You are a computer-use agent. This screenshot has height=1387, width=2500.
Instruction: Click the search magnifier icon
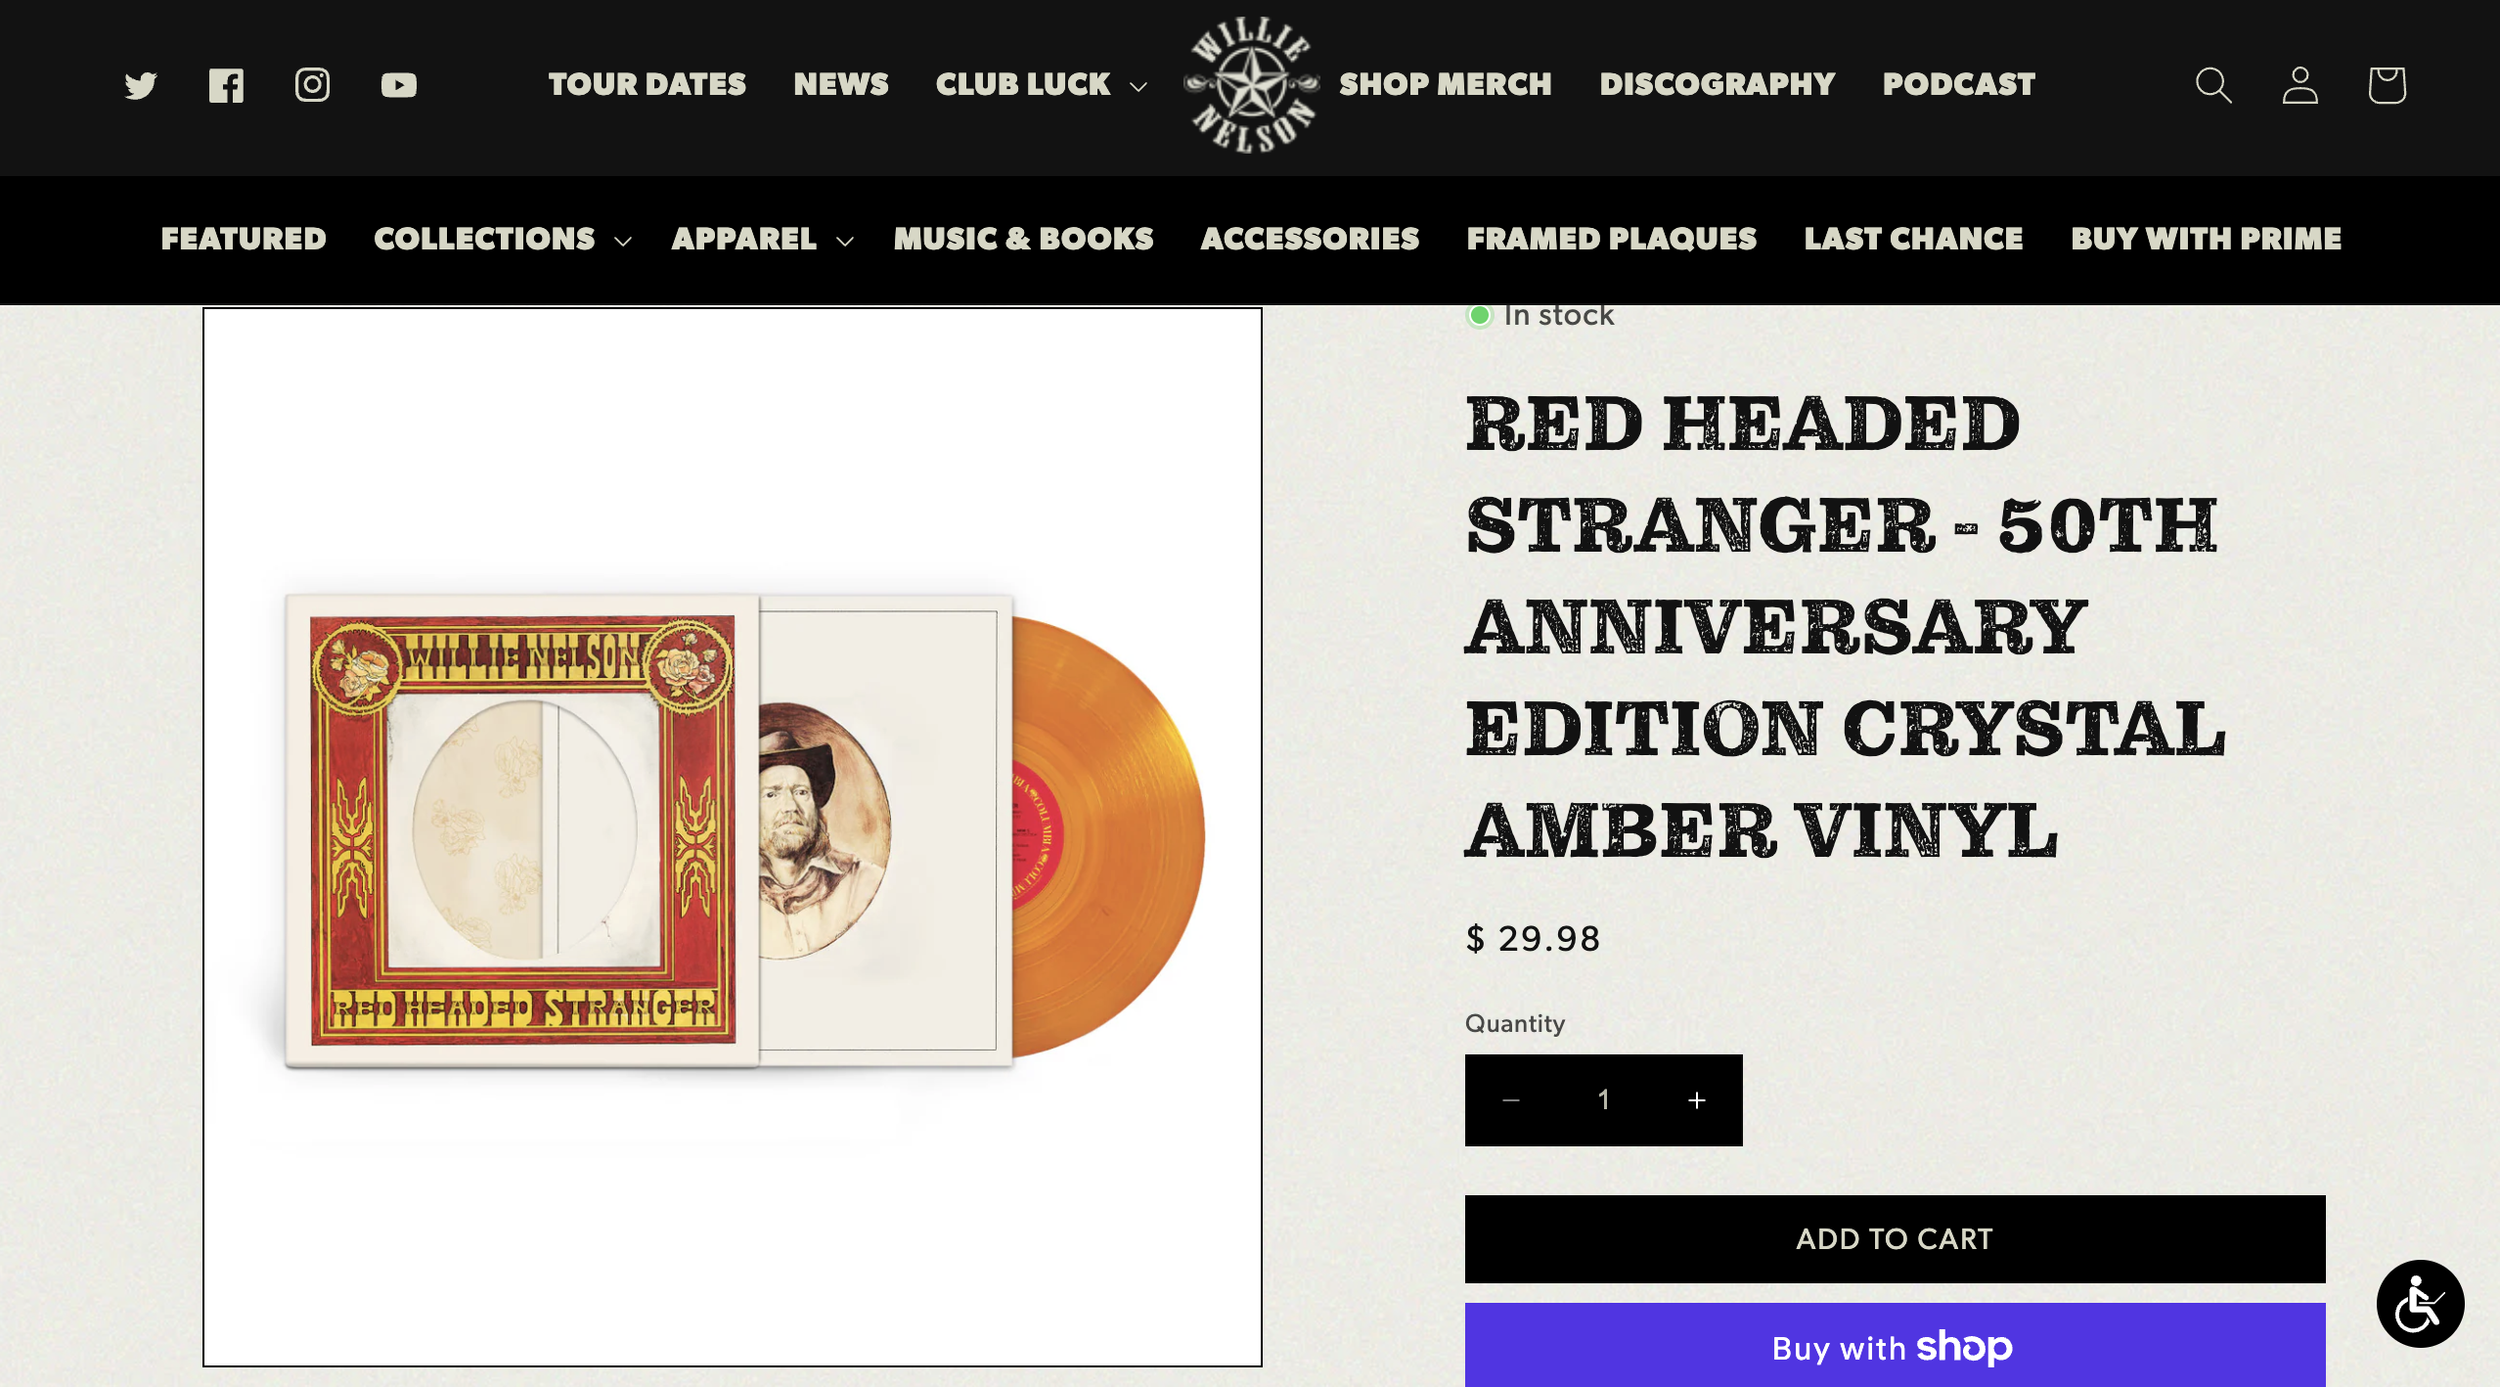[2213, 85]
